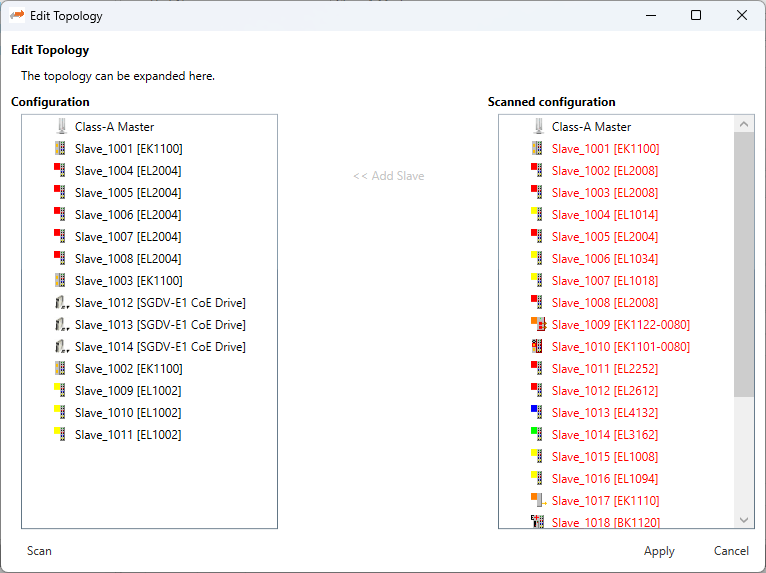
Task: Click the << Add Slave button
Action: point(388,176)
